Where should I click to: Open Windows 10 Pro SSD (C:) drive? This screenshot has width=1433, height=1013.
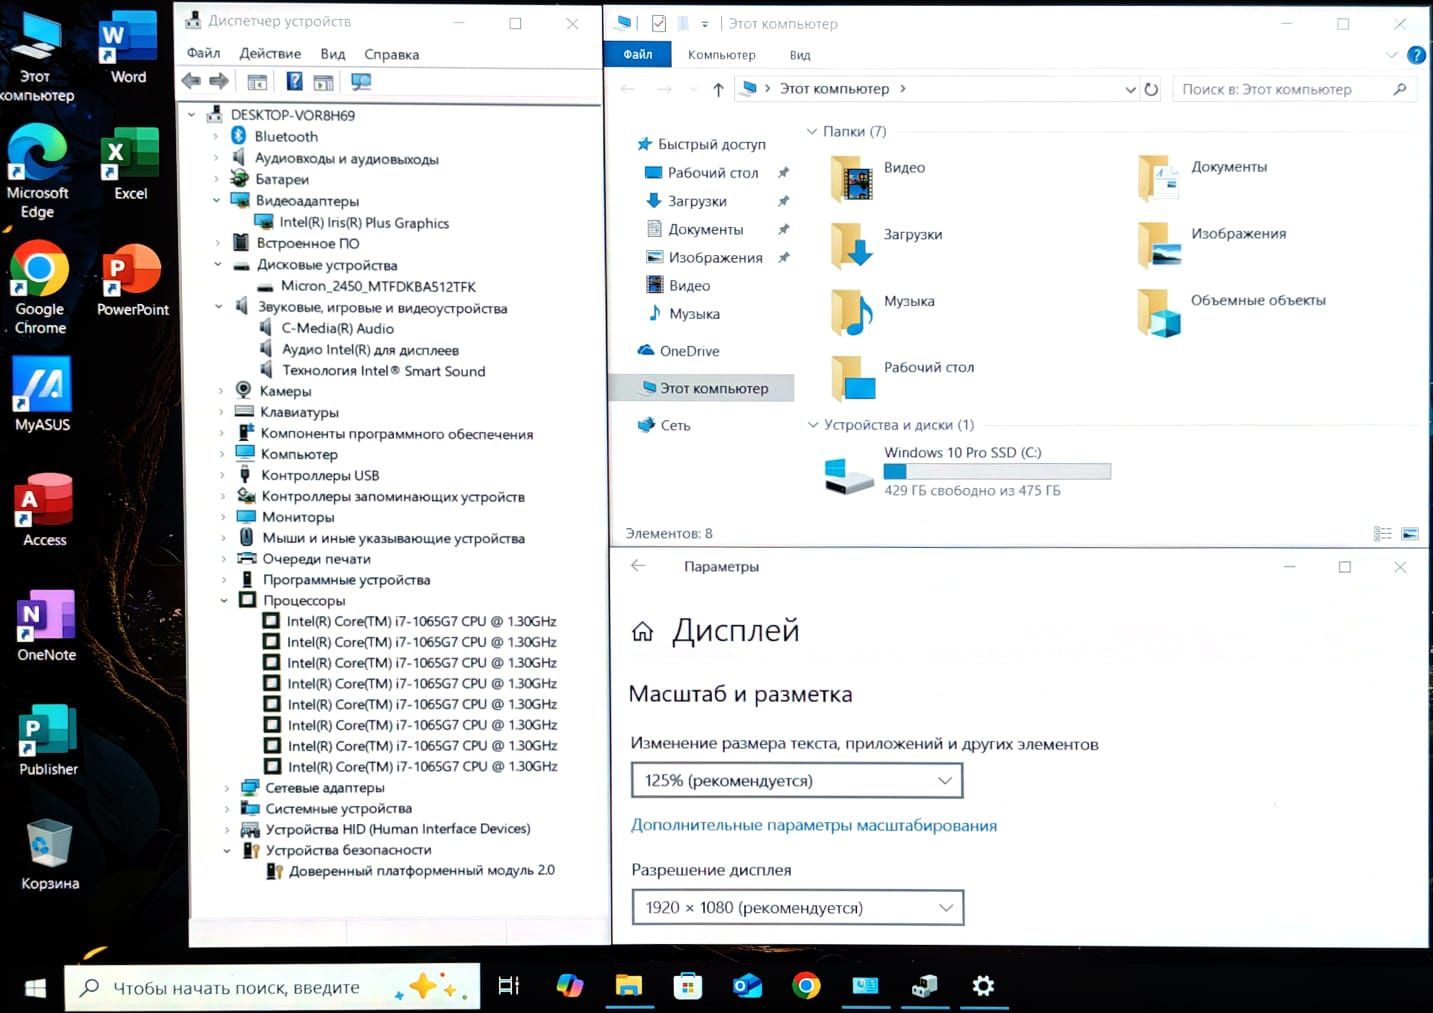click(966, 472)
